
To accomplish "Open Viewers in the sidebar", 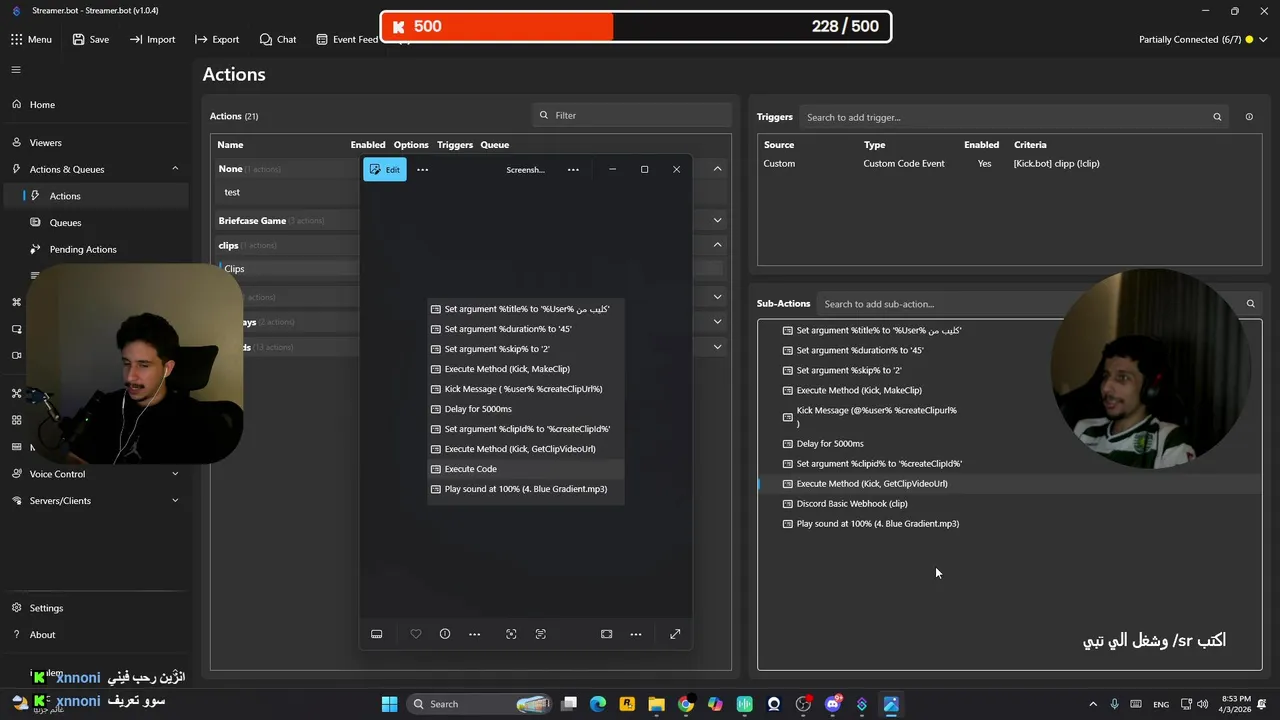I will coord(45,142).
